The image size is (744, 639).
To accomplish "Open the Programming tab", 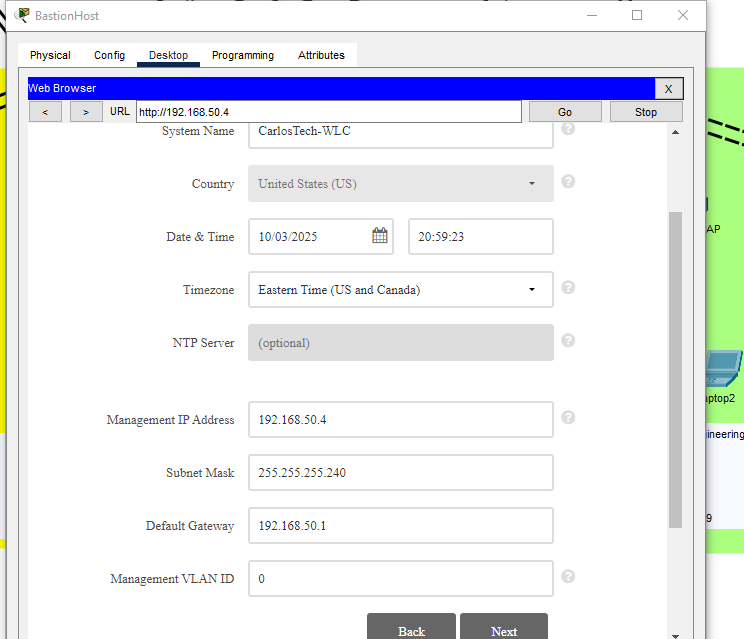I will (242, 56).
